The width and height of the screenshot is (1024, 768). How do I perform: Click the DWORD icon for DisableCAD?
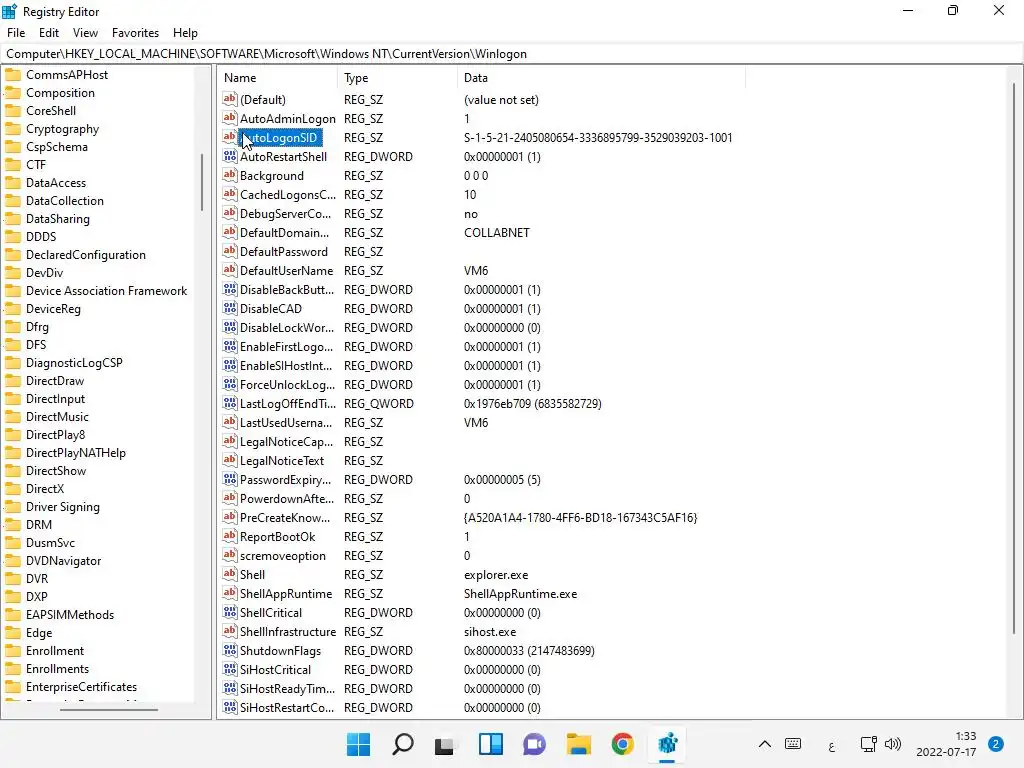(x=229, y=308)
